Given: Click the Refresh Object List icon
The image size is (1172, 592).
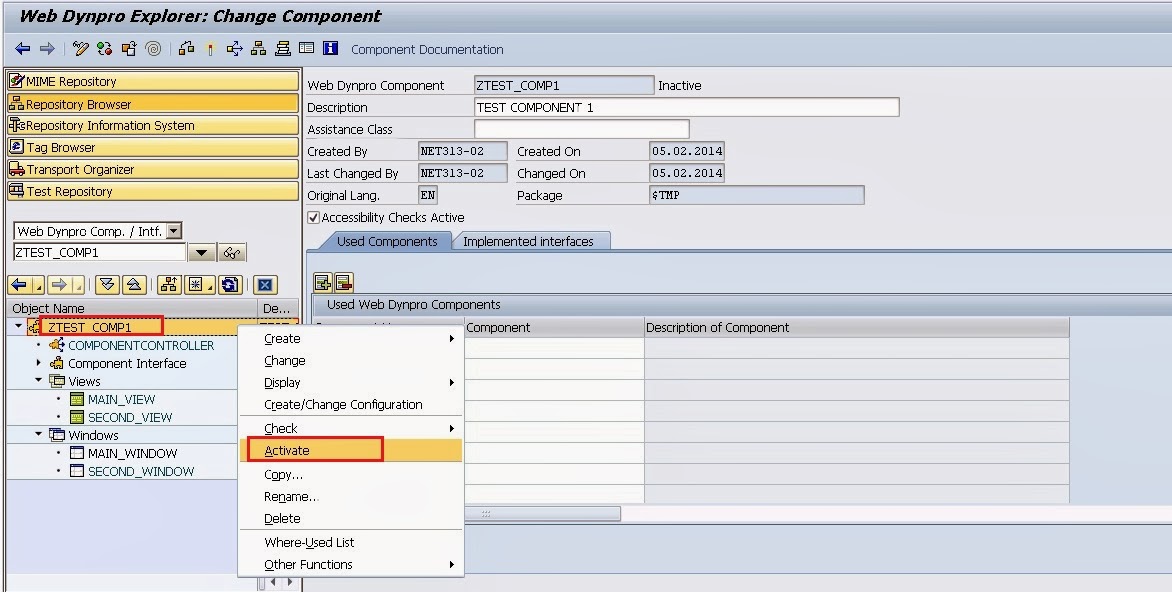Looking at the screenshot, I should [x=231, y=285].
